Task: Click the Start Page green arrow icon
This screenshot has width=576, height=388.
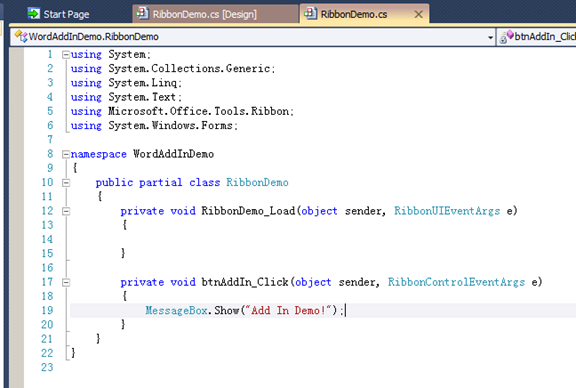Action: click(x=33, y=14)
